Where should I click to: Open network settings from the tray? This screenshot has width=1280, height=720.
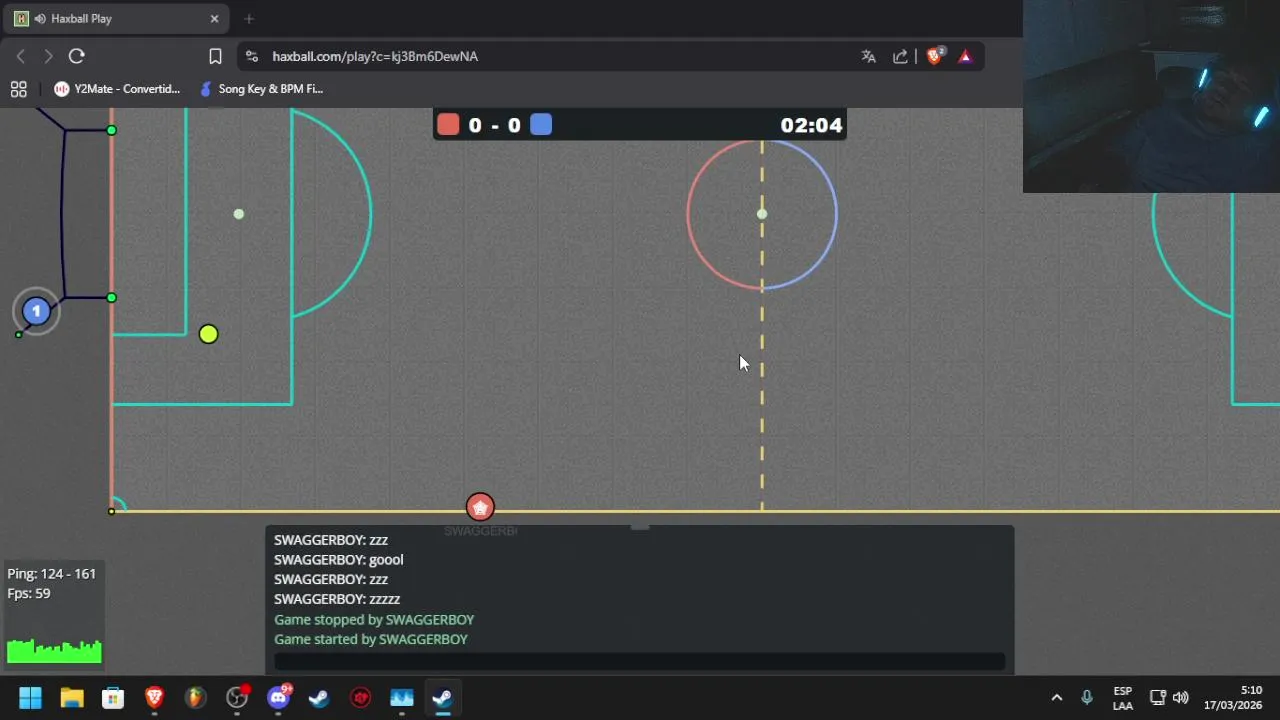tap(1158, 698)
